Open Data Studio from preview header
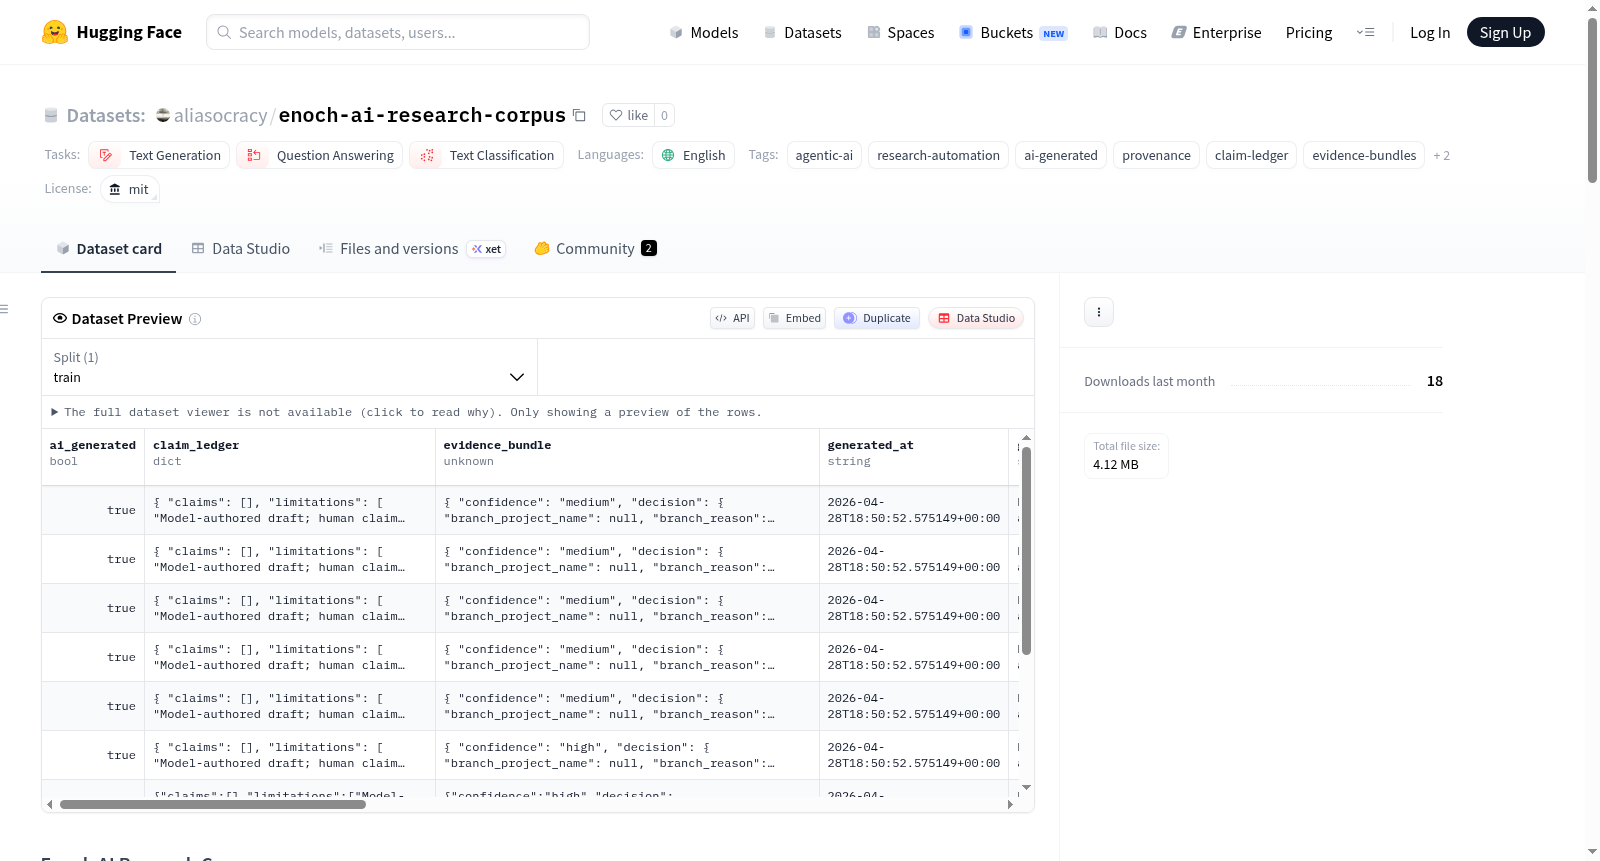Screen dimensions: 1600x861 click(976, 318)
